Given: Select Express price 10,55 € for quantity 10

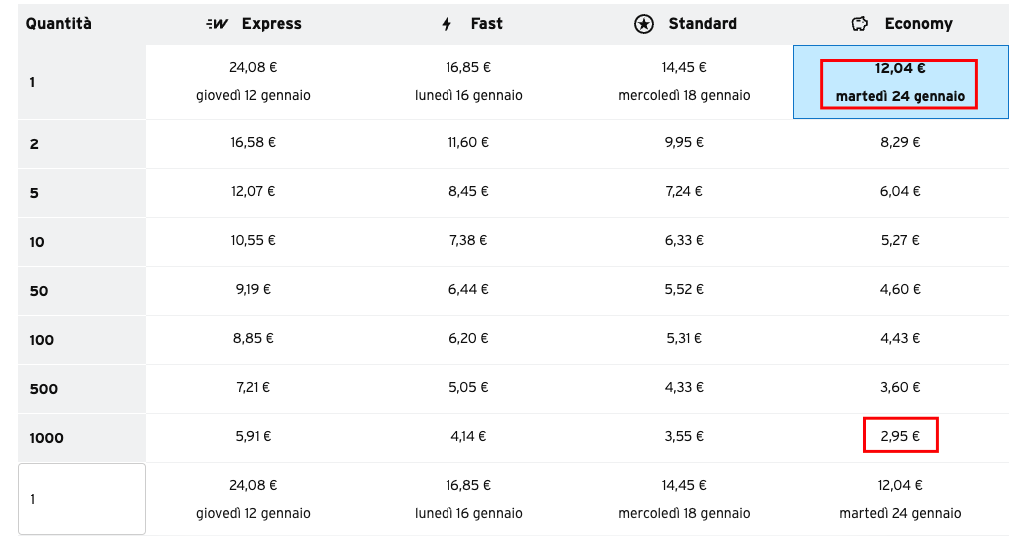Looking at the screenshot, I should [253, 240].
